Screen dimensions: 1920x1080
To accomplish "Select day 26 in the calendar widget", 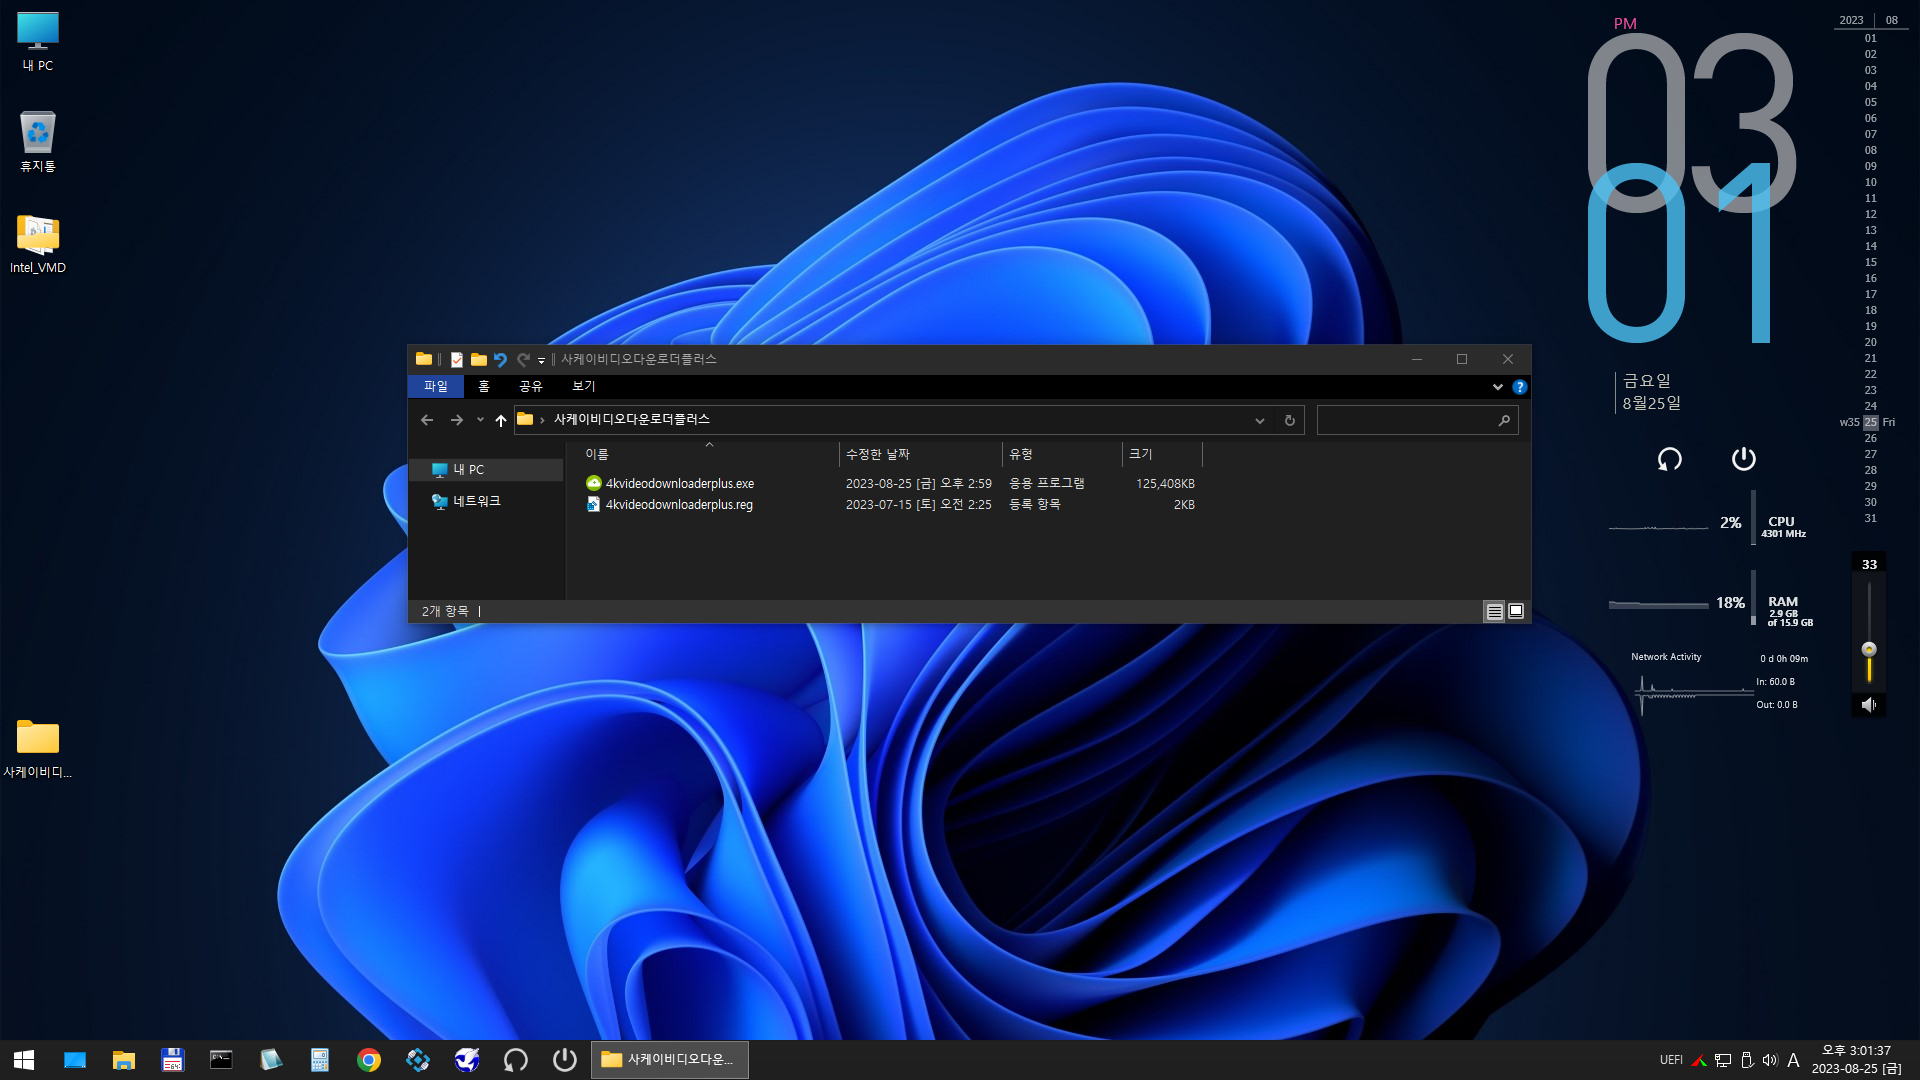I will click(1870, 439).
